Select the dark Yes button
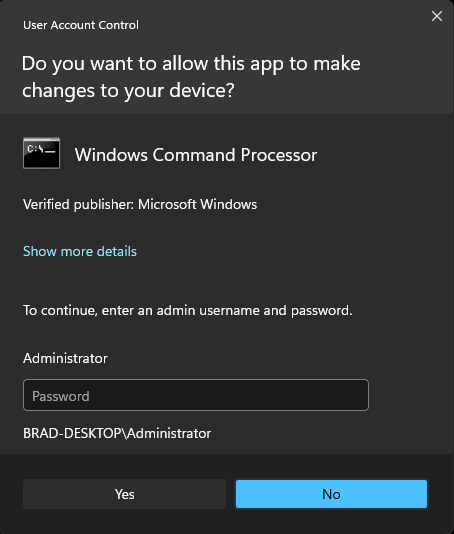 pyautogui.click(x=124, y=494)
